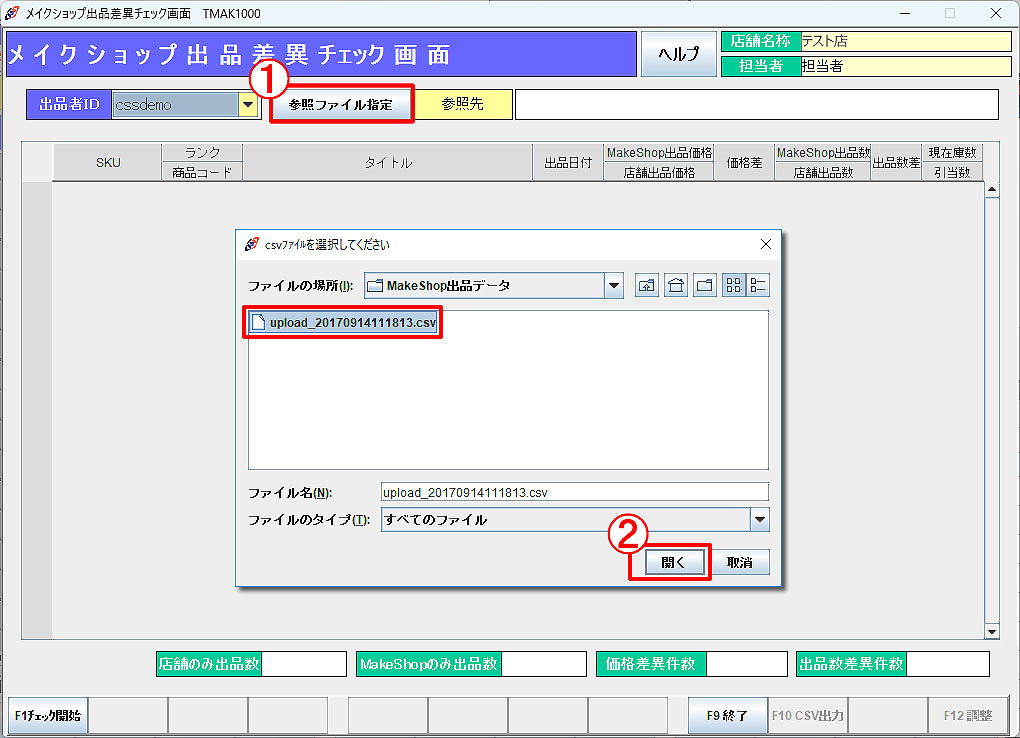
Task: Click table scrollbar down arrow
Action: pyautogui.click(x=992, y=631)
